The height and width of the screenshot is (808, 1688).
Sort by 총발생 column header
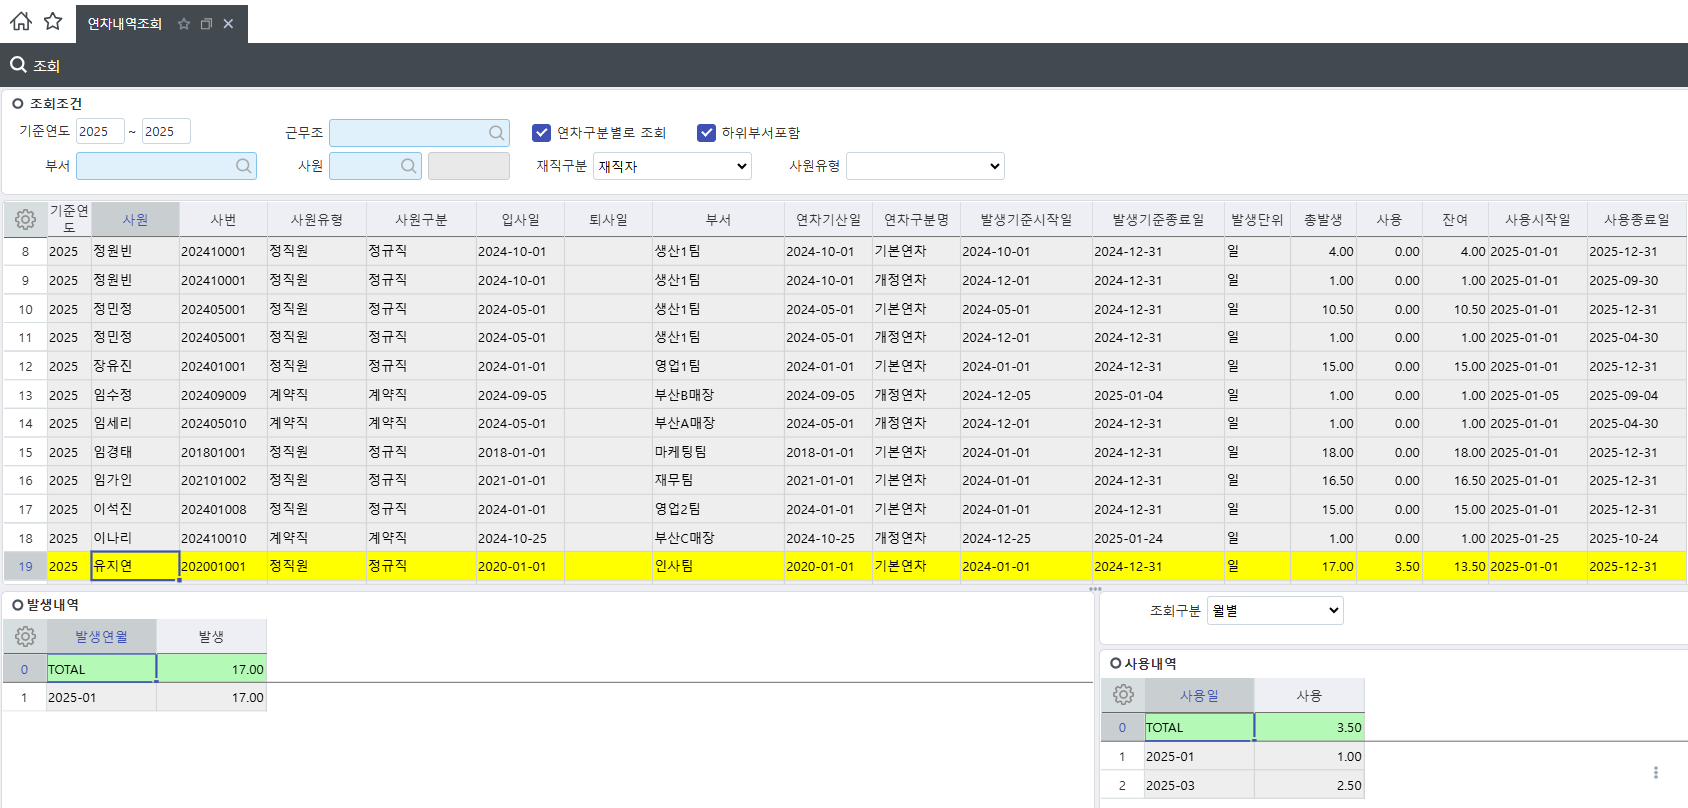[x=1323, y=219]
